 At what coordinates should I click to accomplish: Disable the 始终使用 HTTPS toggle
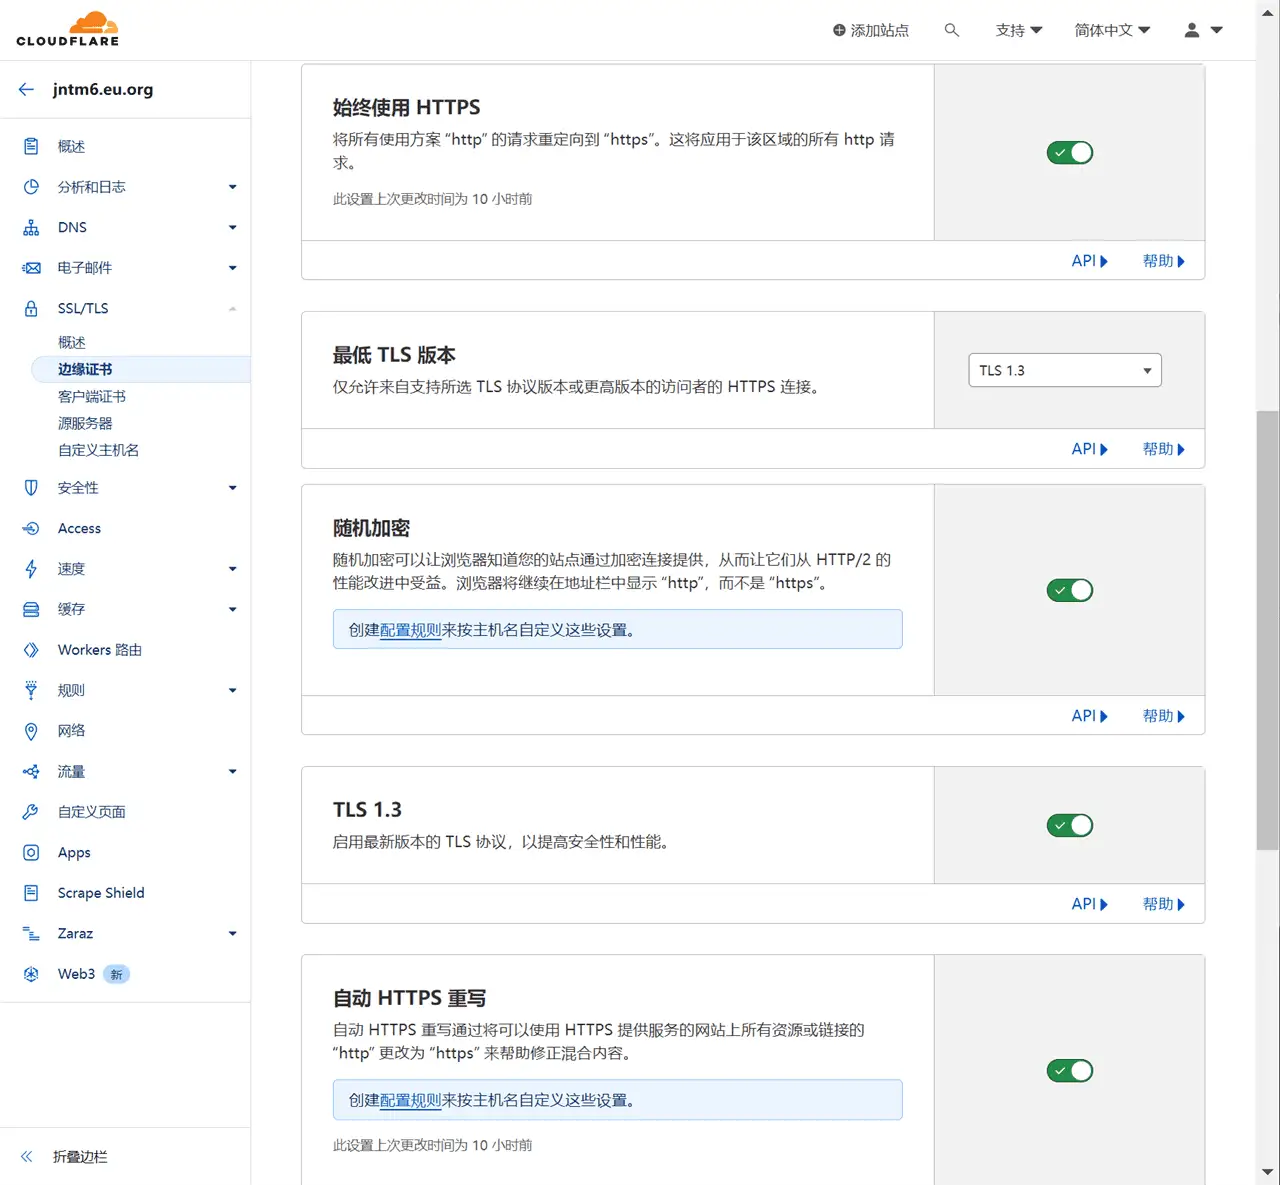[1069, 153]
